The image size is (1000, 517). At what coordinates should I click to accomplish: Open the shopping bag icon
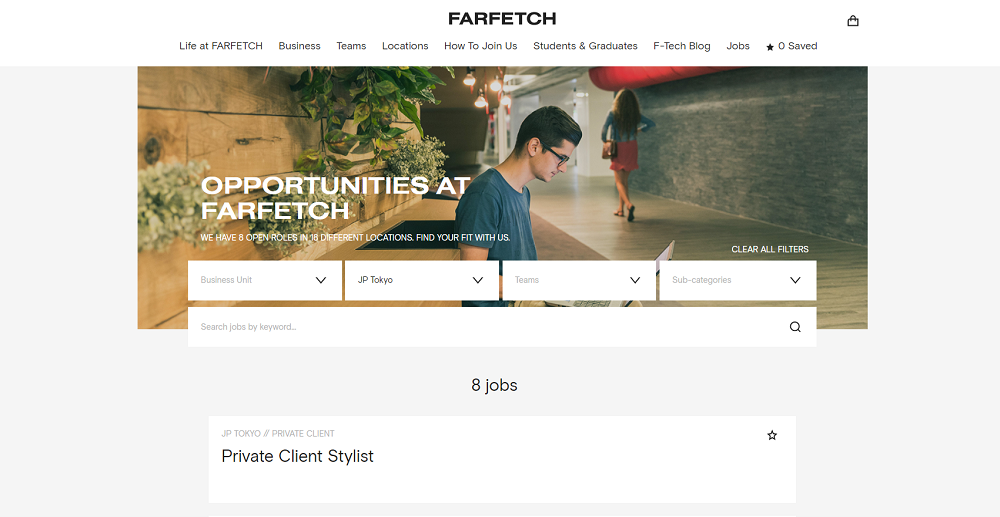(853, 21)
